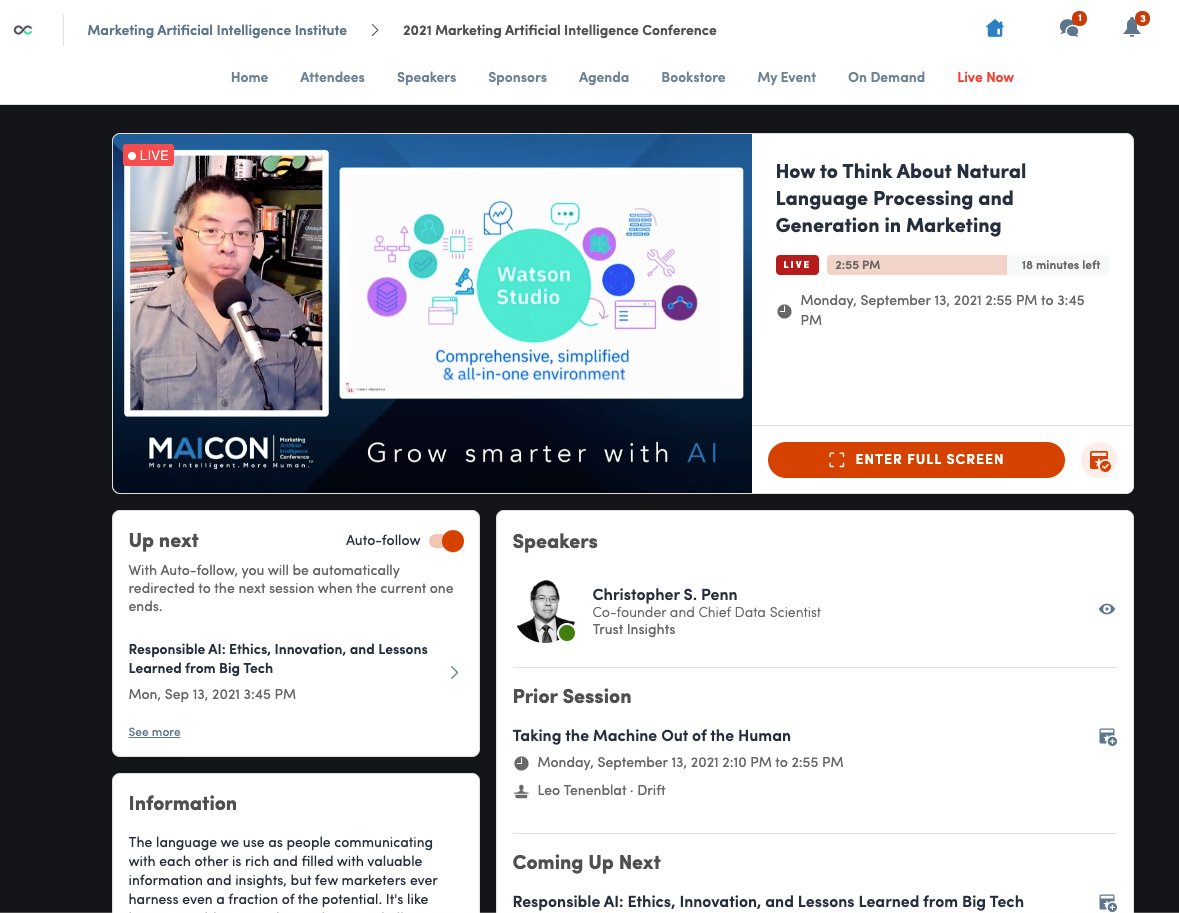Screen dimensions: 1179x913
Task: Go to Home tab
Action: click(250, 77)
